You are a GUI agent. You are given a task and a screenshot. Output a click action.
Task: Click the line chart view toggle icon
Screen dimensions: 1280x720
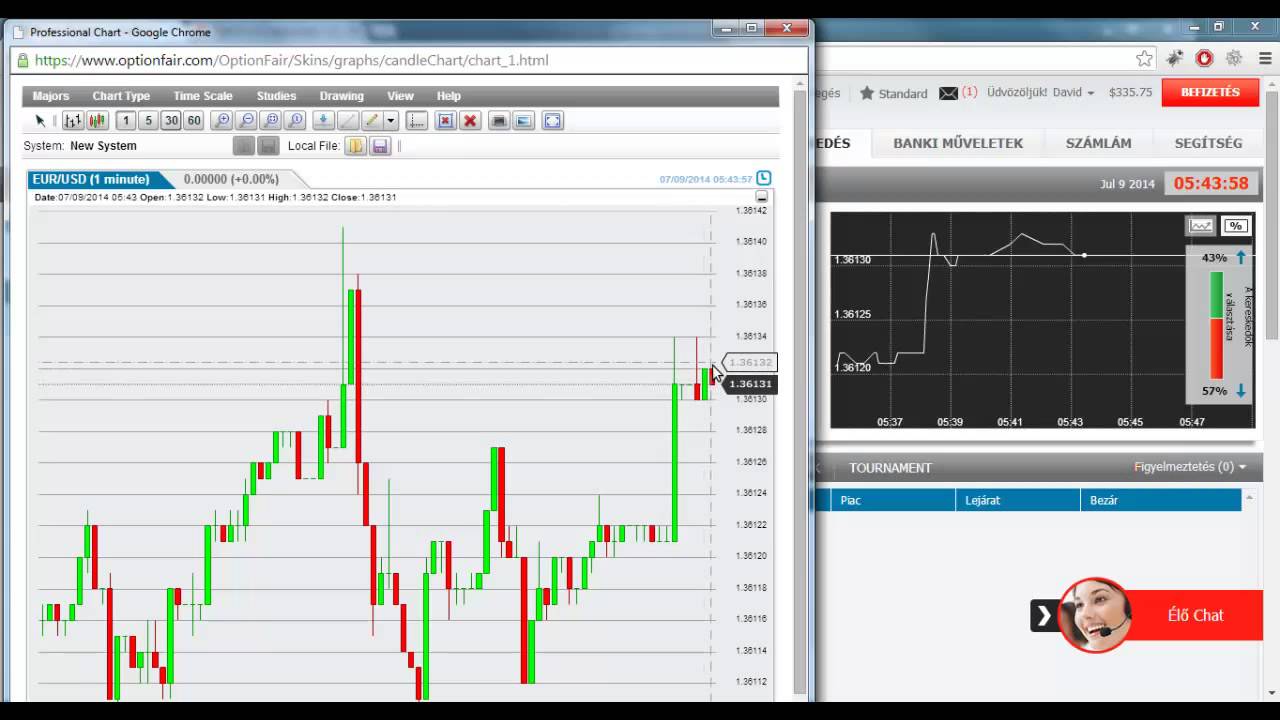[x=1201, y=226]
